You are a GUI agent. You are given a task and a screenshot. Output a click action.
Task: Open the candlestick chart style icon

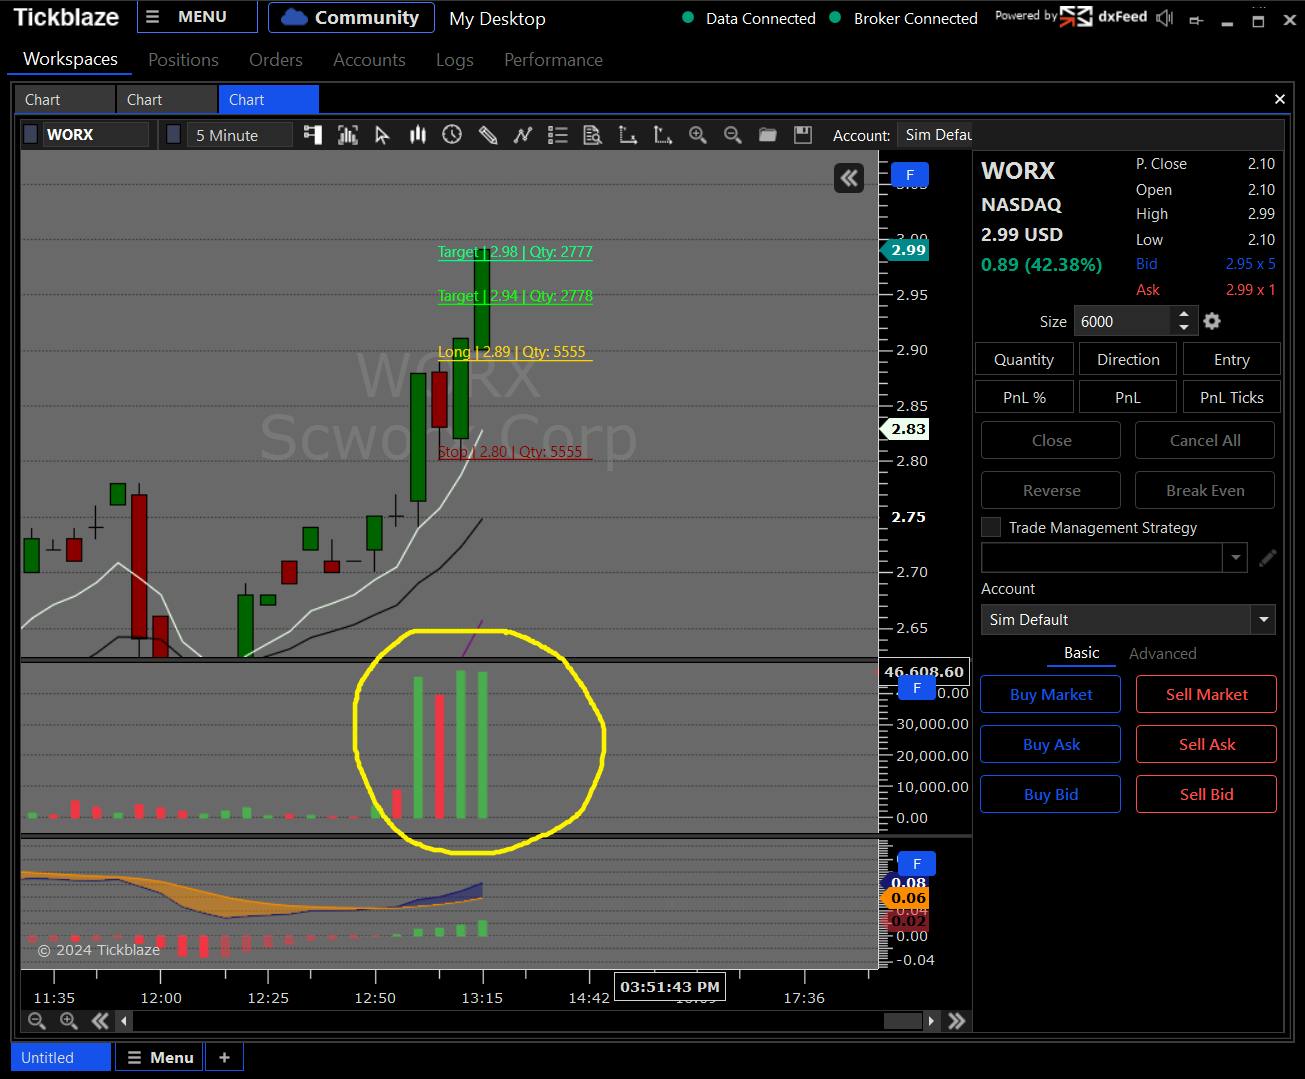point(417,135)
